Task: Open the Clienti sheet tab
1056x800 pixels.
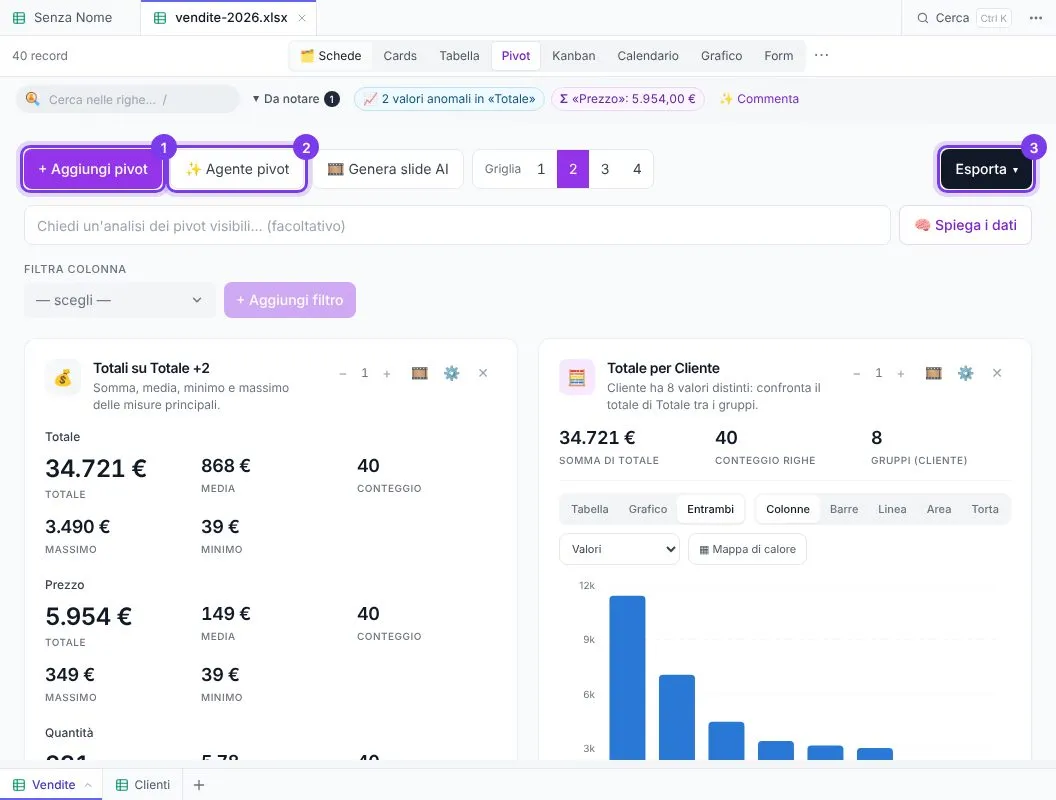Action: tap(143, 785)
